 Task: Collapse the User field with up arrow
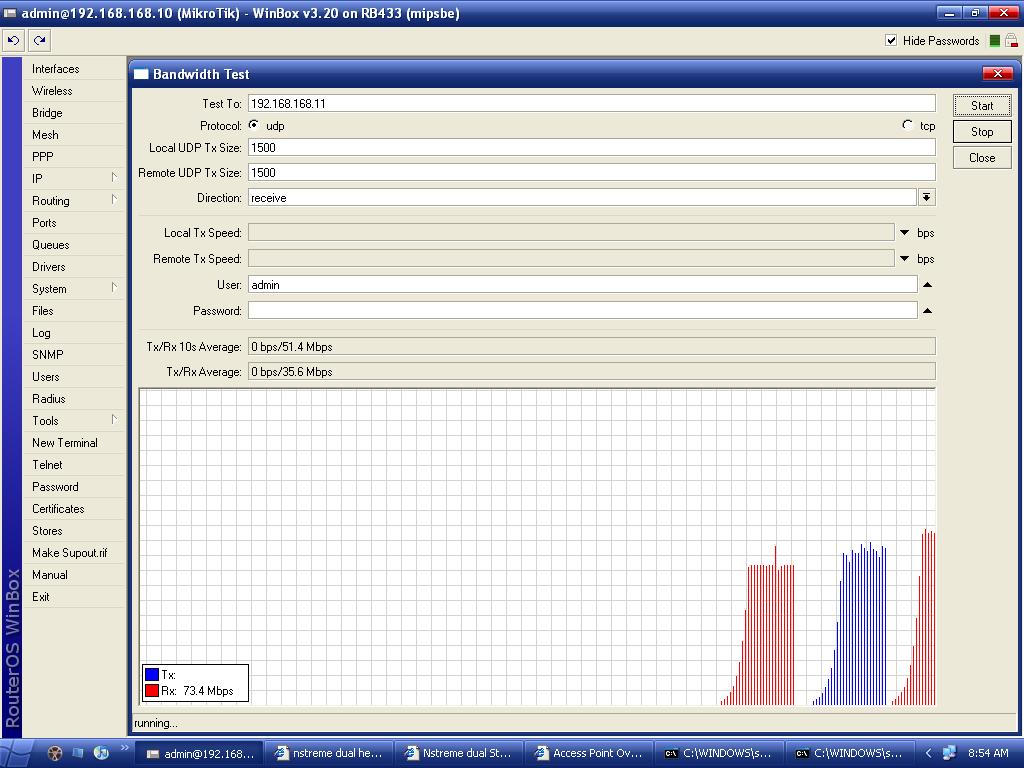927,285
